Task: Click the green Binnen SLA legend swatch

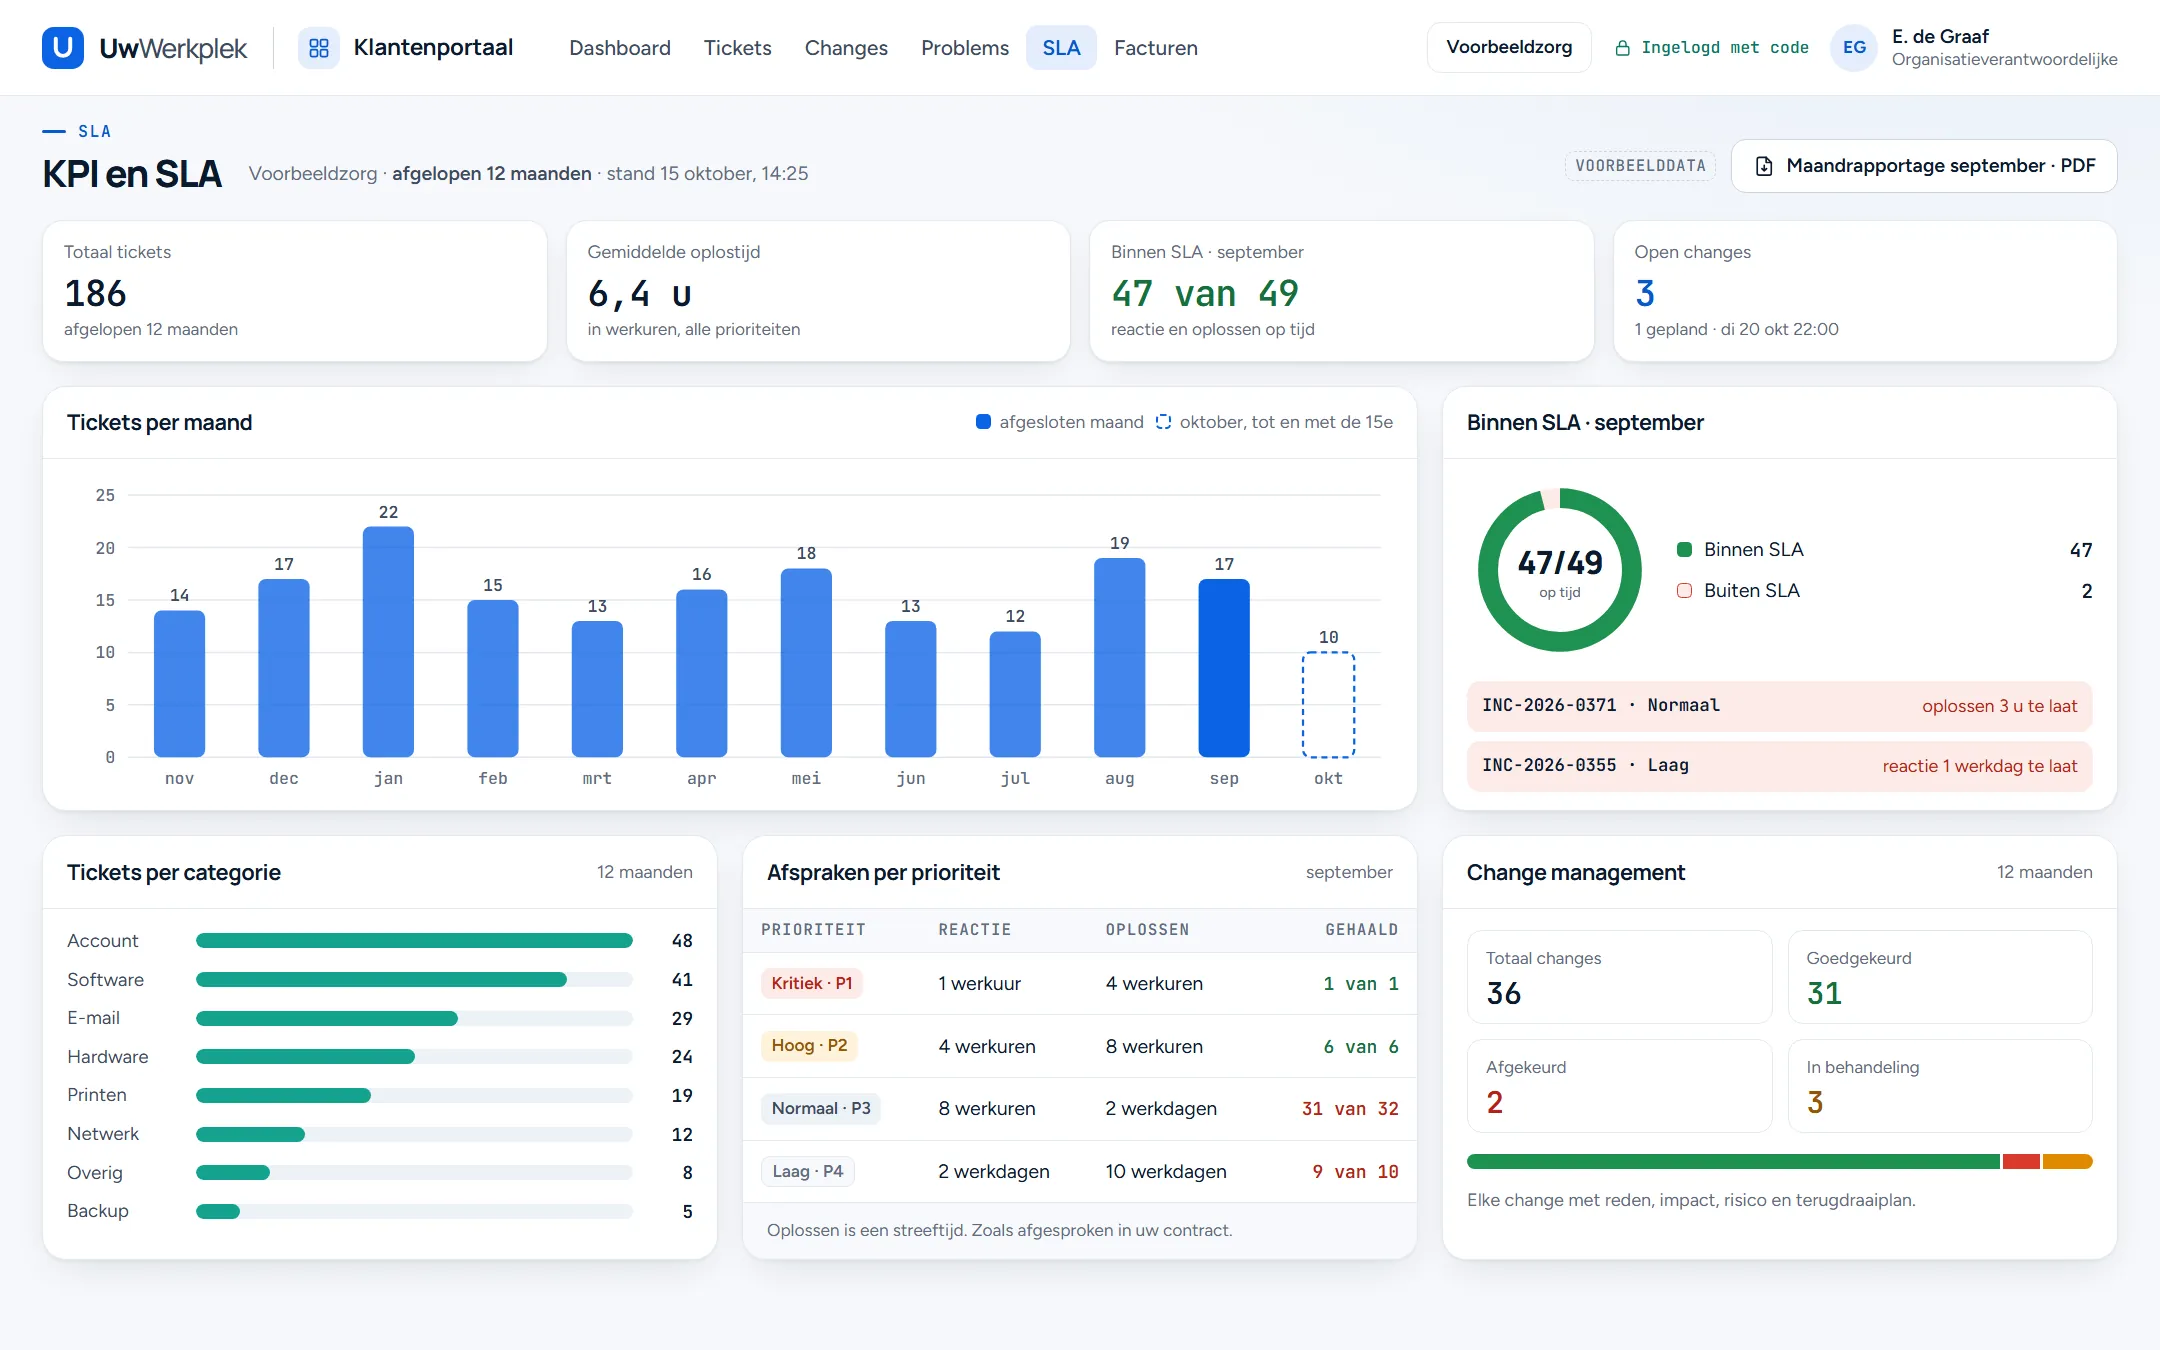Action: pyautogui.click(x=1684, y=549)
